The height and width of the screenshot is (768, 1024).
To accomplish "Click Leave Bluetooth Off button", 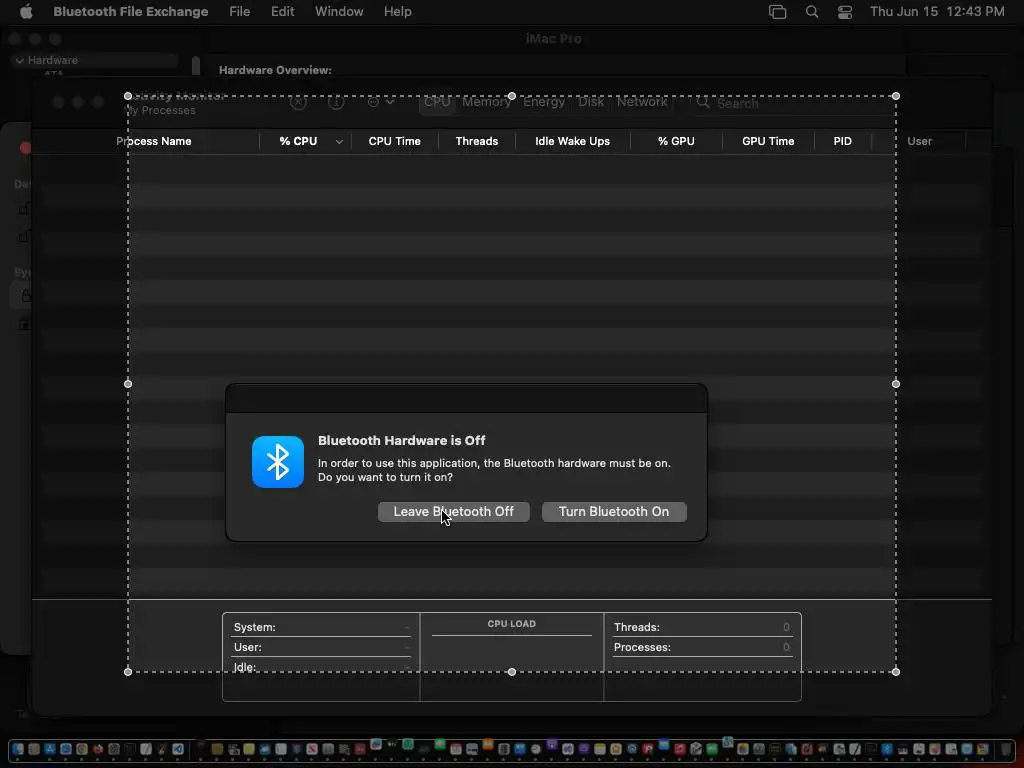I will pyautogui.click(x=453, y=511).
